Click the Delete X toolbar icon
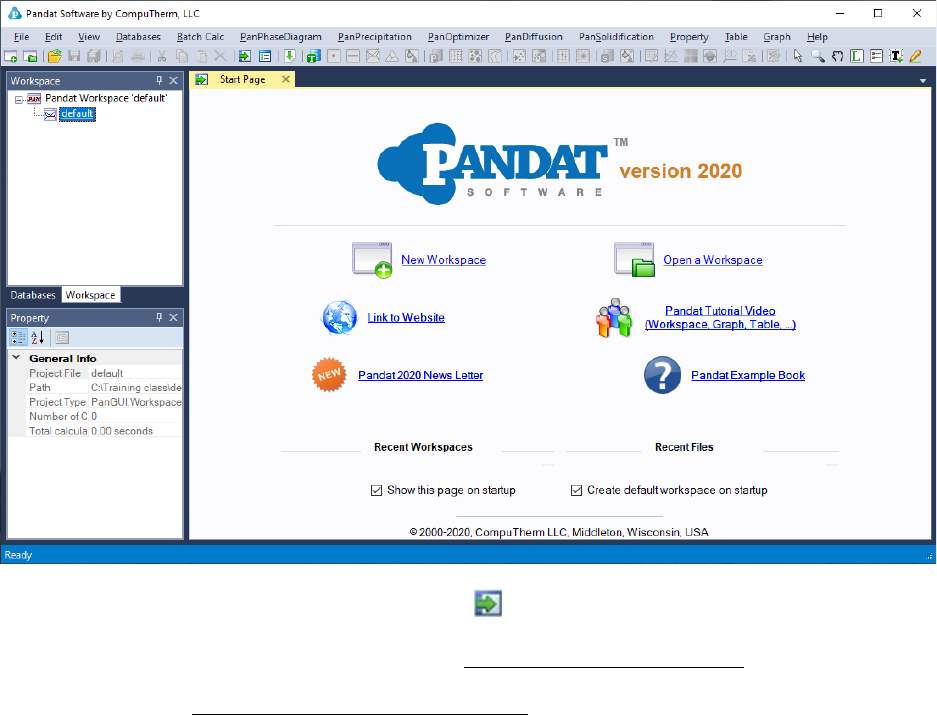This screenshot has width=937, height=715. 221,56
